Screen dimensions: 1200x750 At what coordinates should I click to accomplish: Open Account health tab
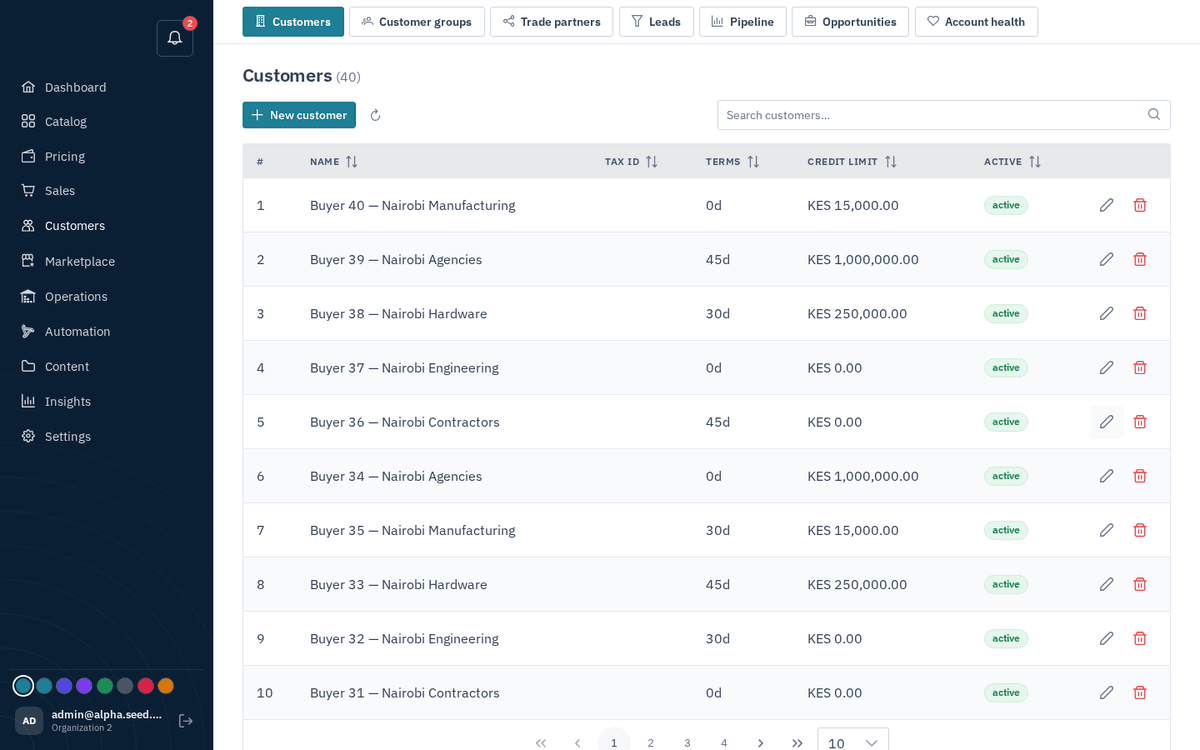[x=976, y=22]
